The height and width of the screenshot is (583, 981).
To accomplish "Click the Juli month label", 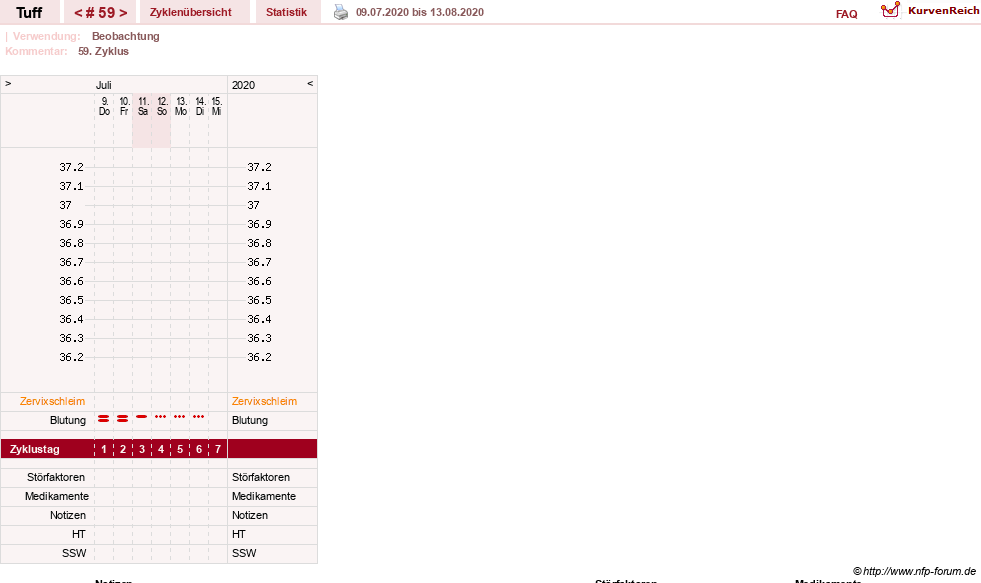I will pos(103,85).
